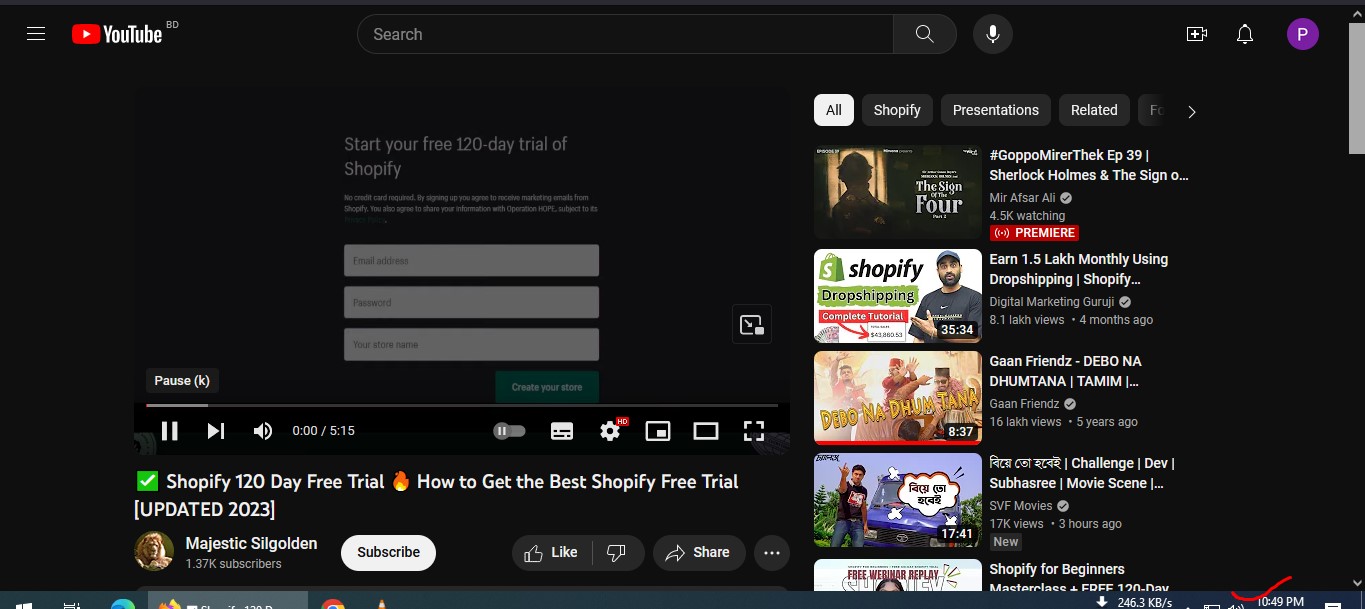Toggle the autoplay switch
The image size is (1365, 609).
tap(509, 431)
